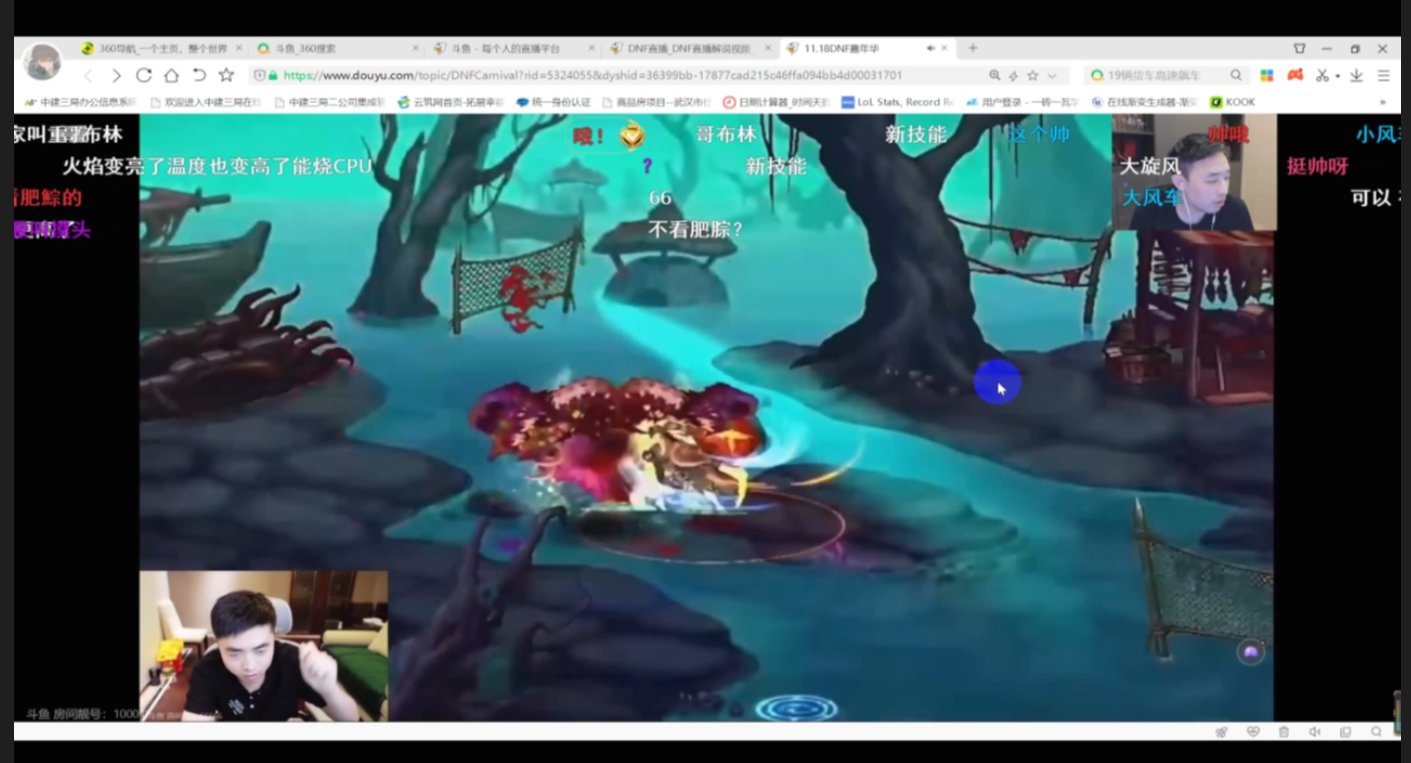Open the red gamepad extension icon
The height and width of the screenshot is (763, 1411).
(x=1294, y=75)
